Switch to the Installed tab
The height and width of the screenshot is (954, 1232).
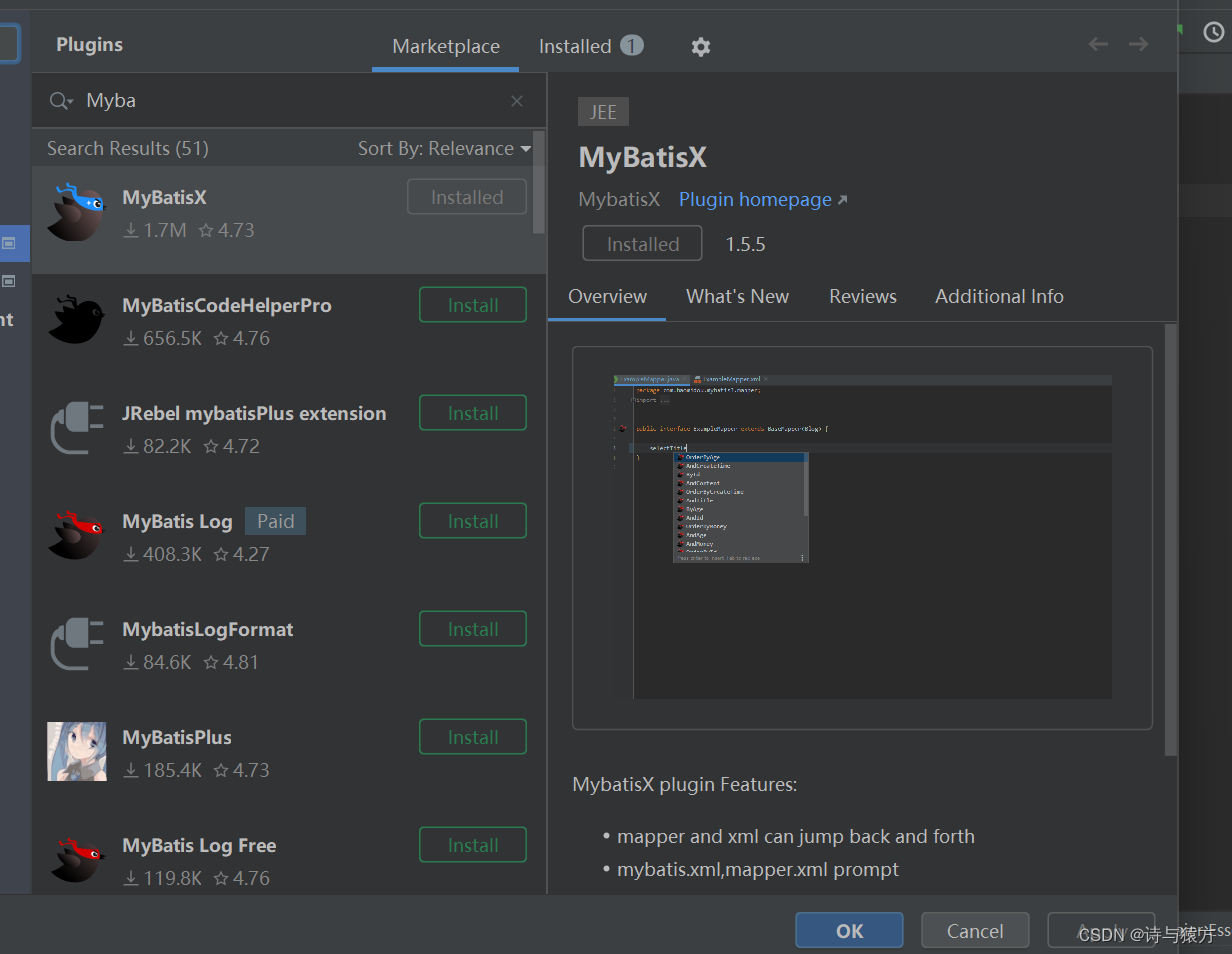(x=591, y=46)
